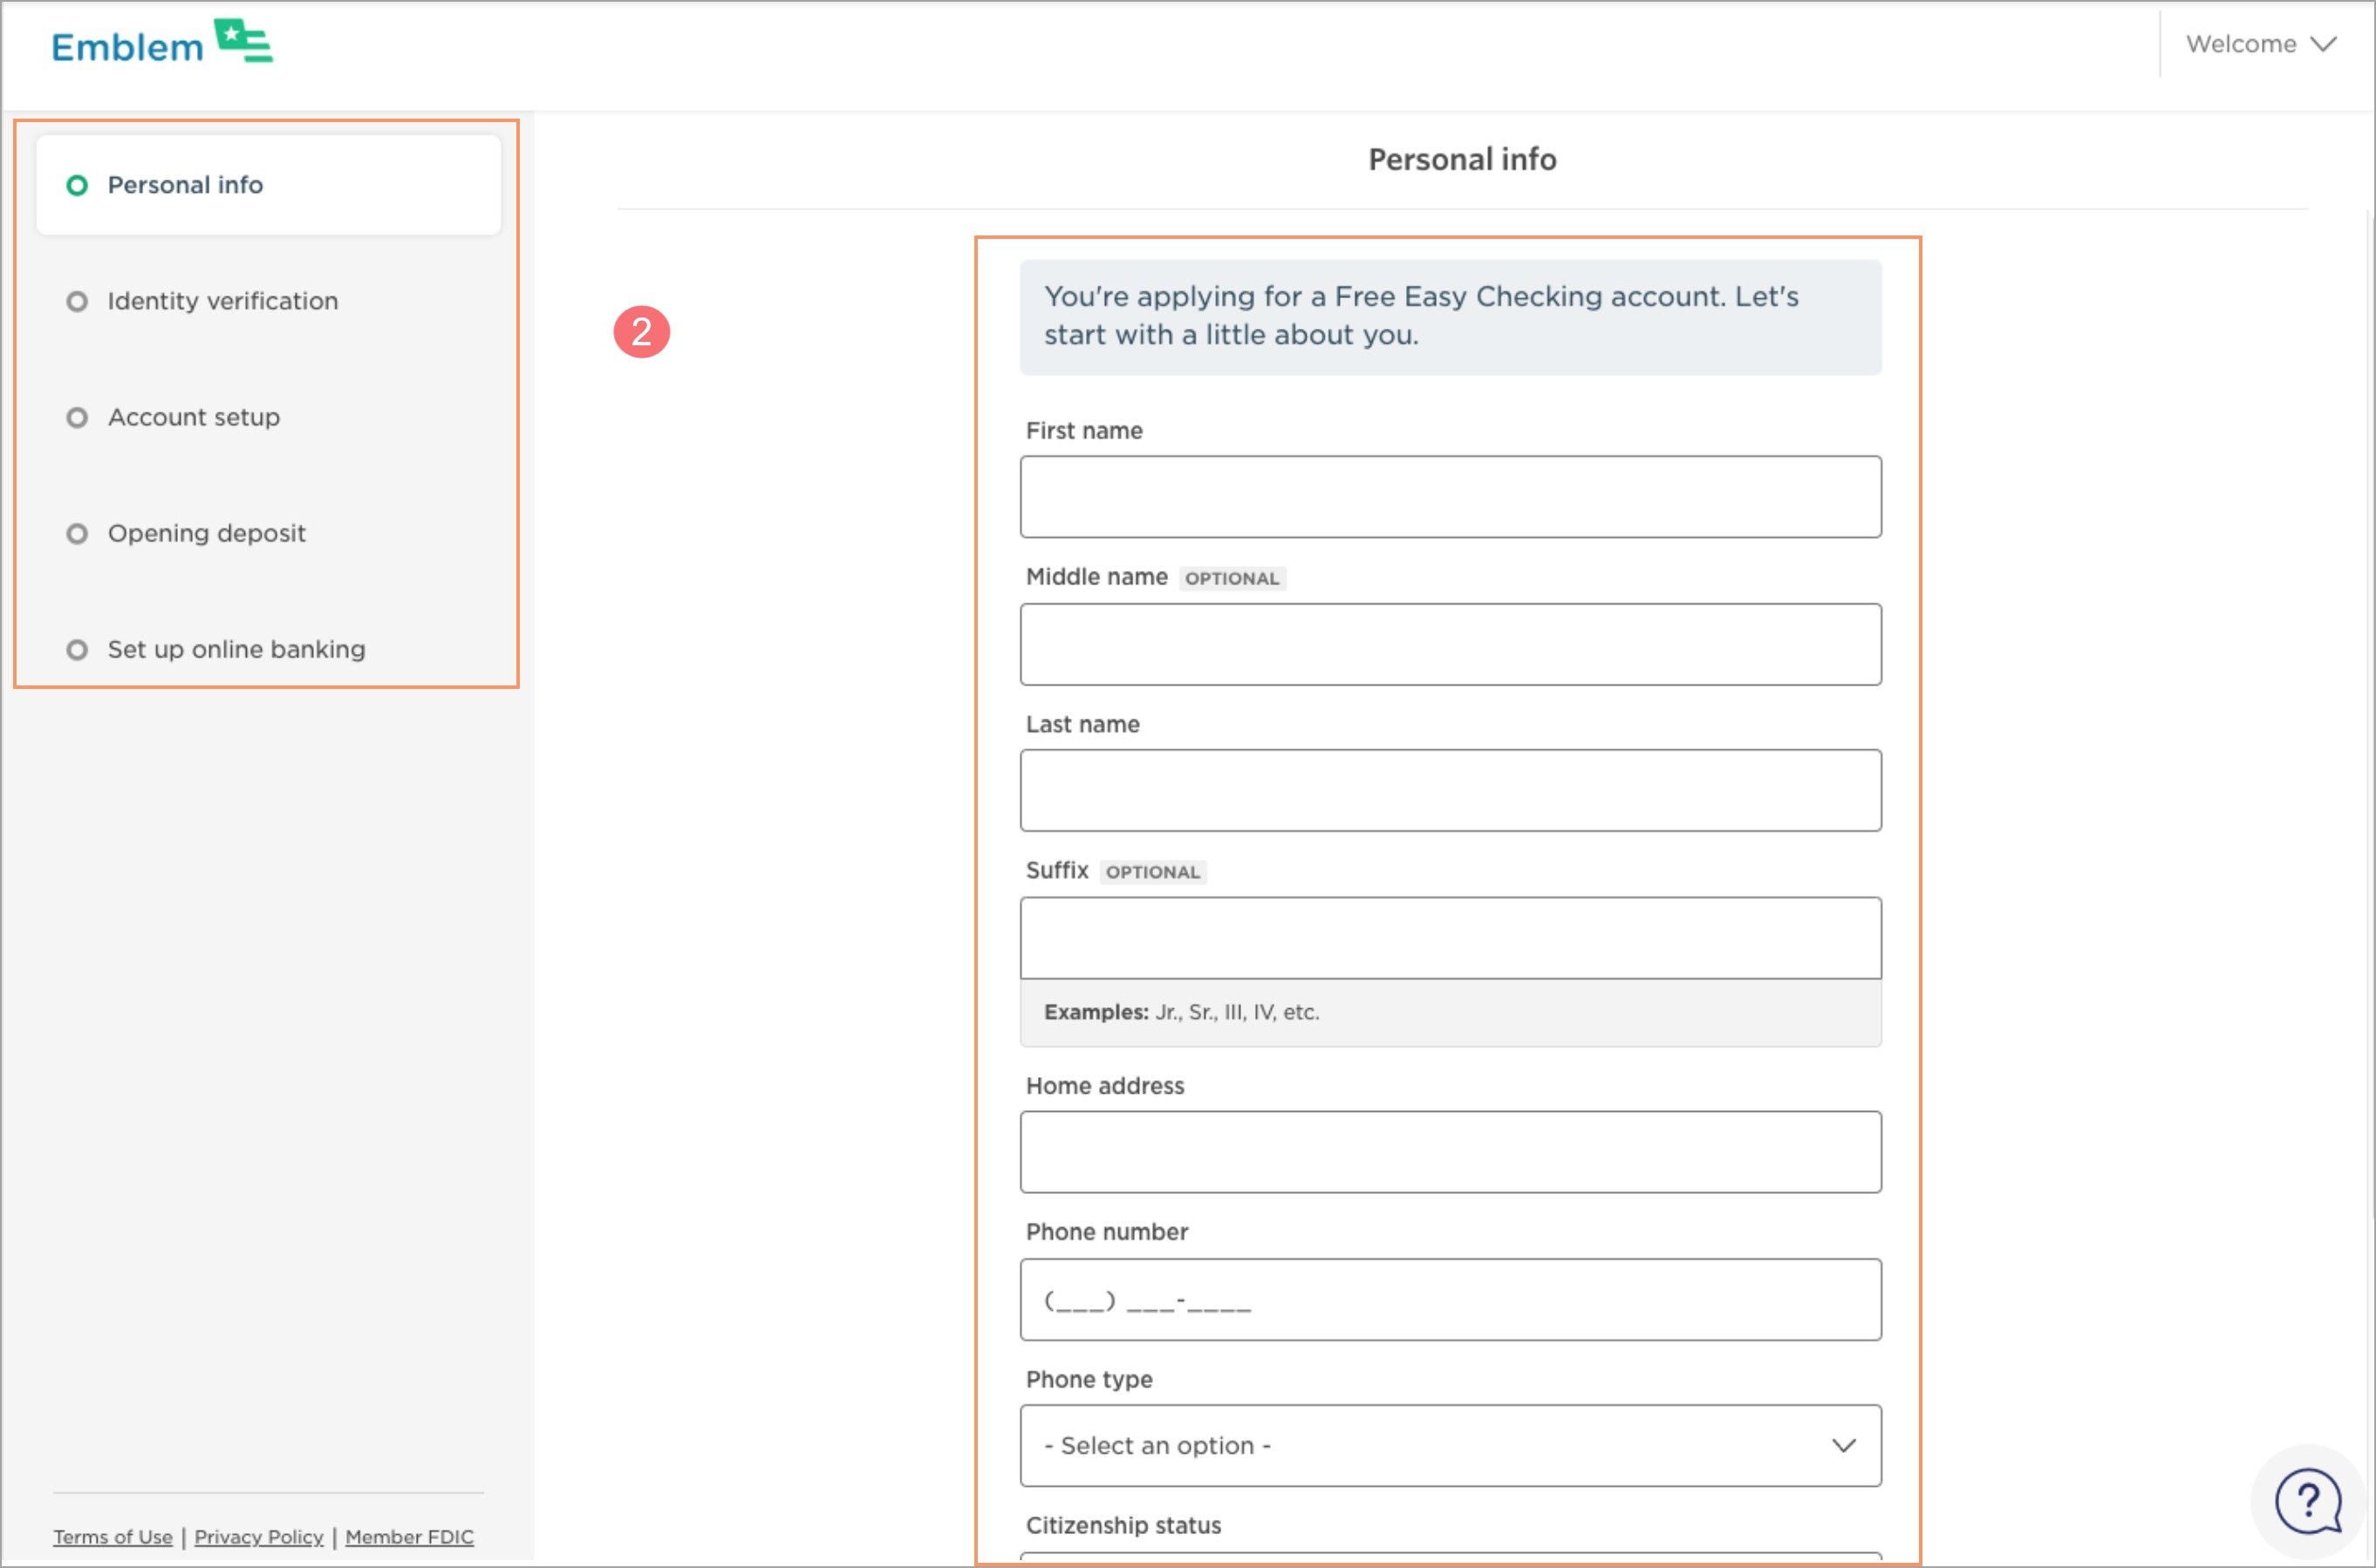2376x1568 pixels.
Task: Expand the Welcome dropdown menu
Action: coord(2260,44)
